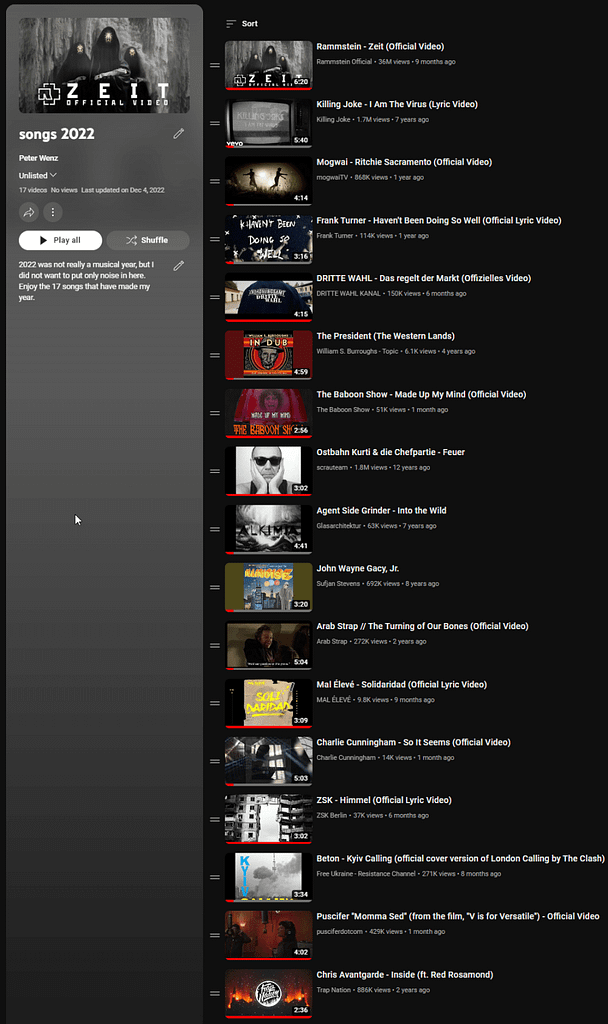The width and height of the screenshot is (608, 1024).
Task: Click the reorder handle beside Killing Joke row
Action: pos(215,123)
